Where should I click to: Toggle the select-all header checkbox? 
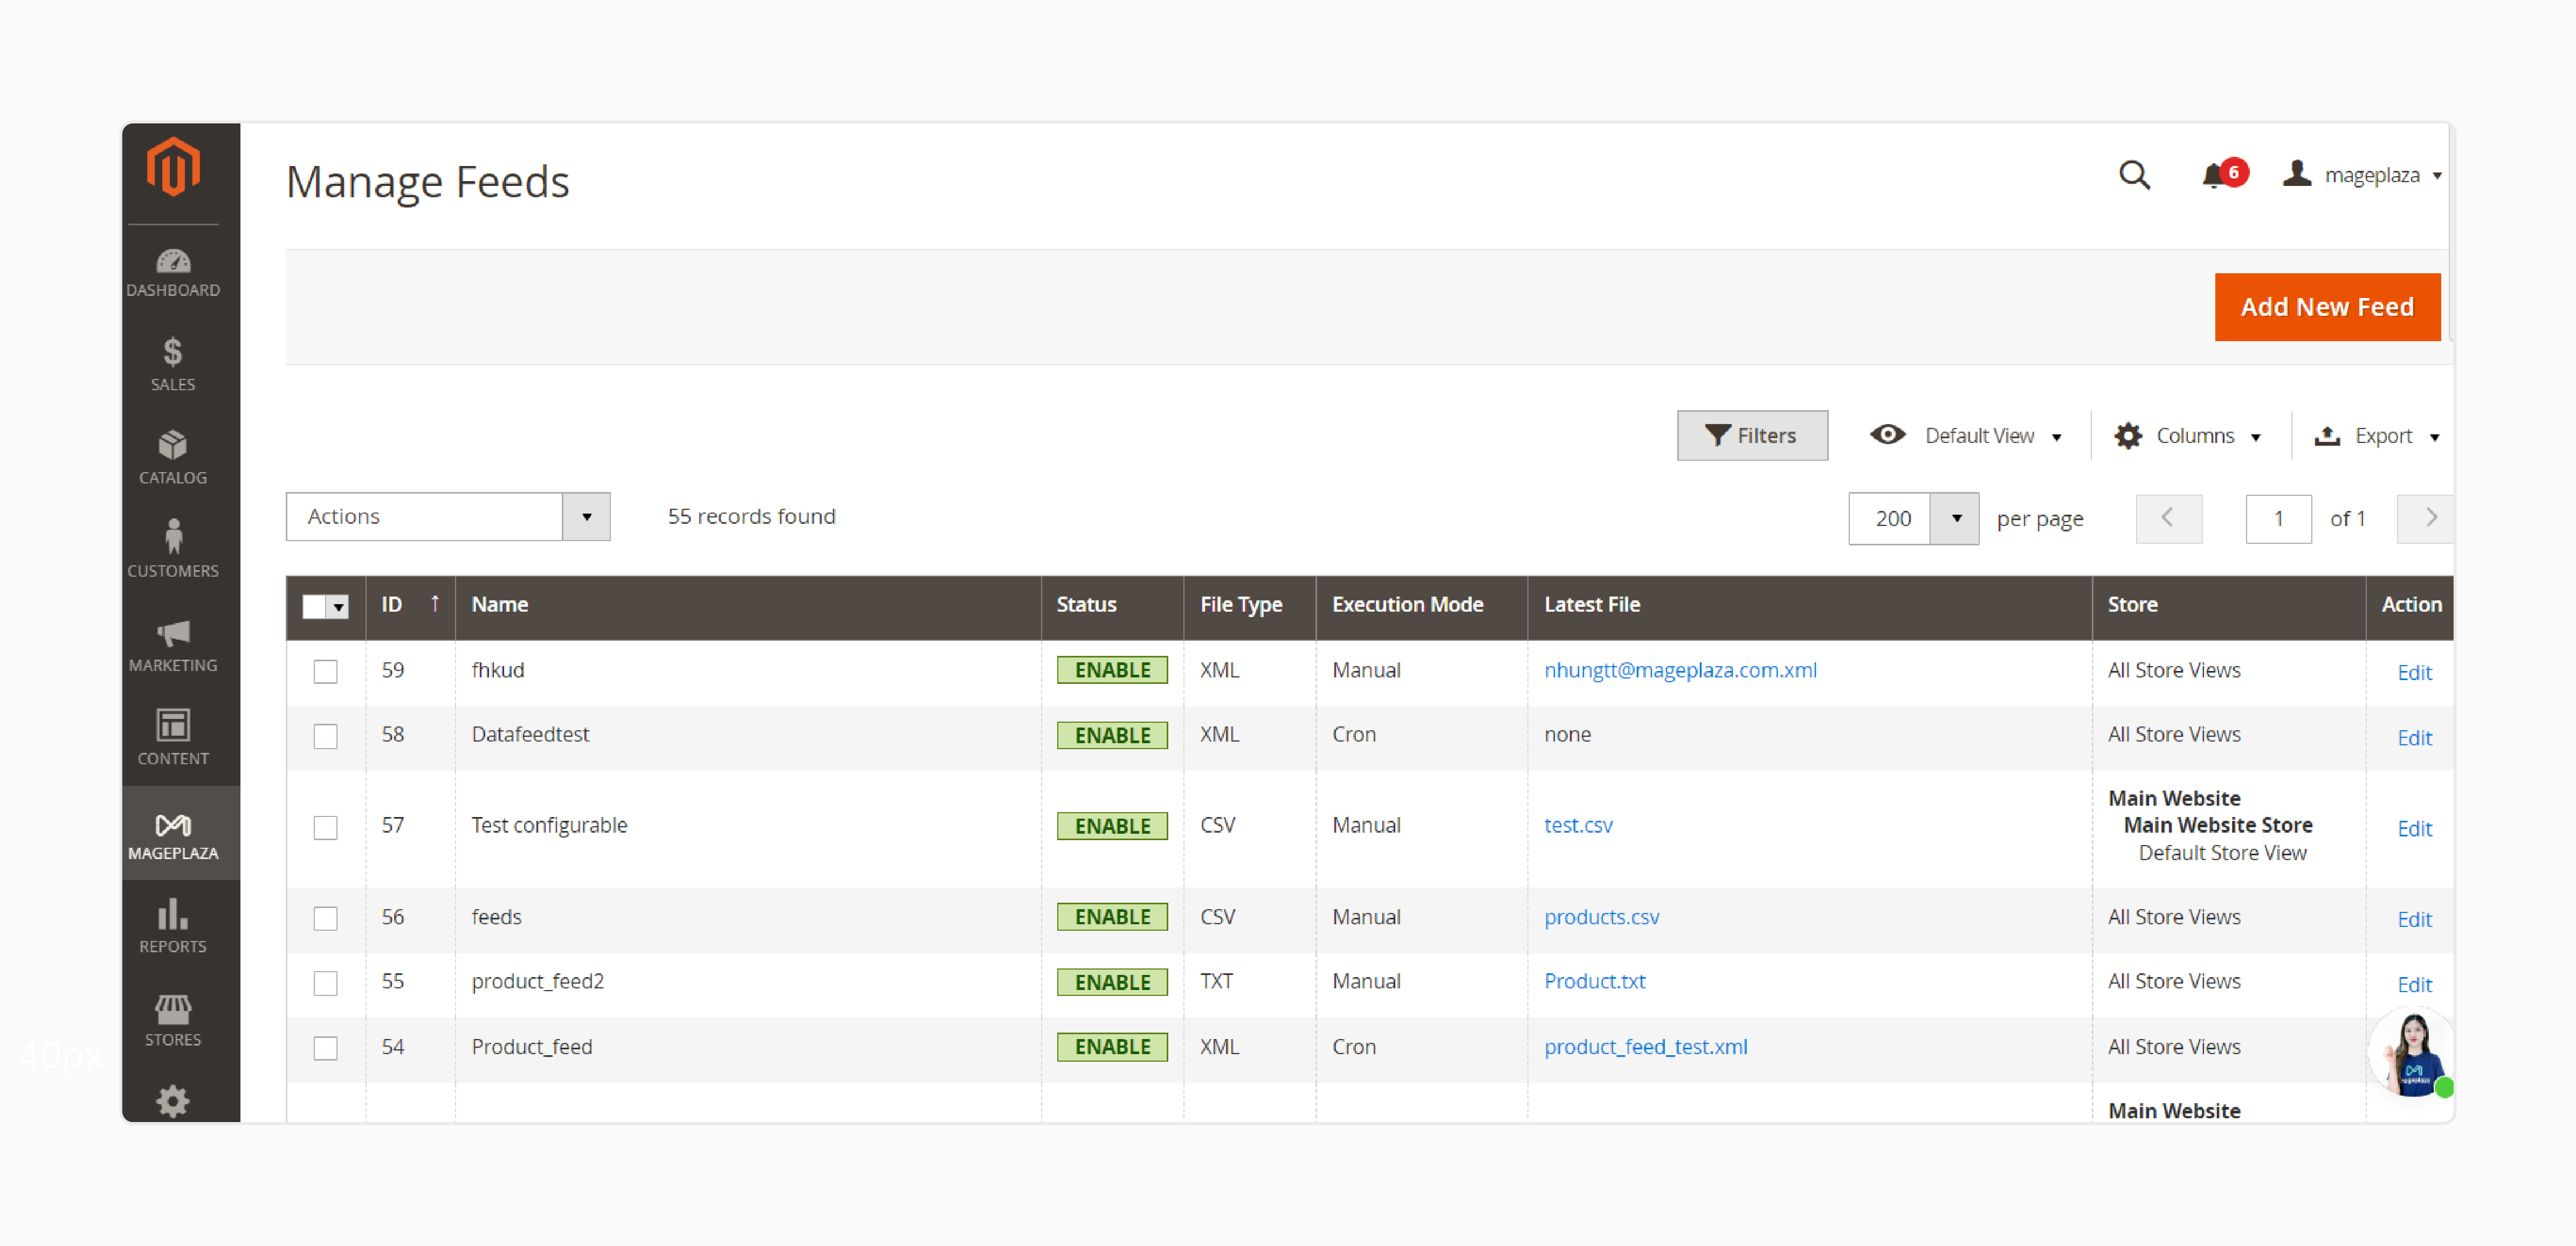pos(314,606)
